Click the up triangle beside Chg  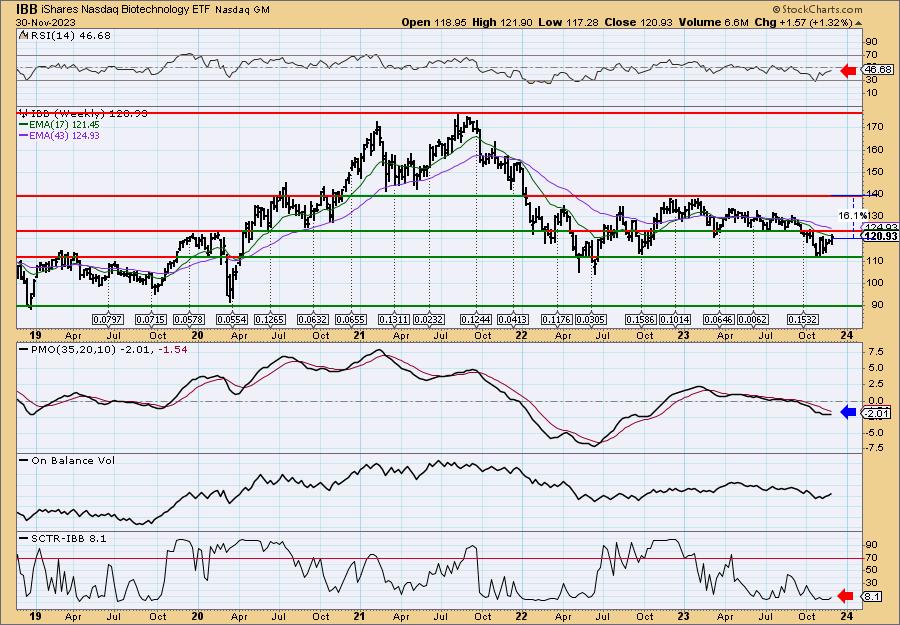tap(859, 23)
